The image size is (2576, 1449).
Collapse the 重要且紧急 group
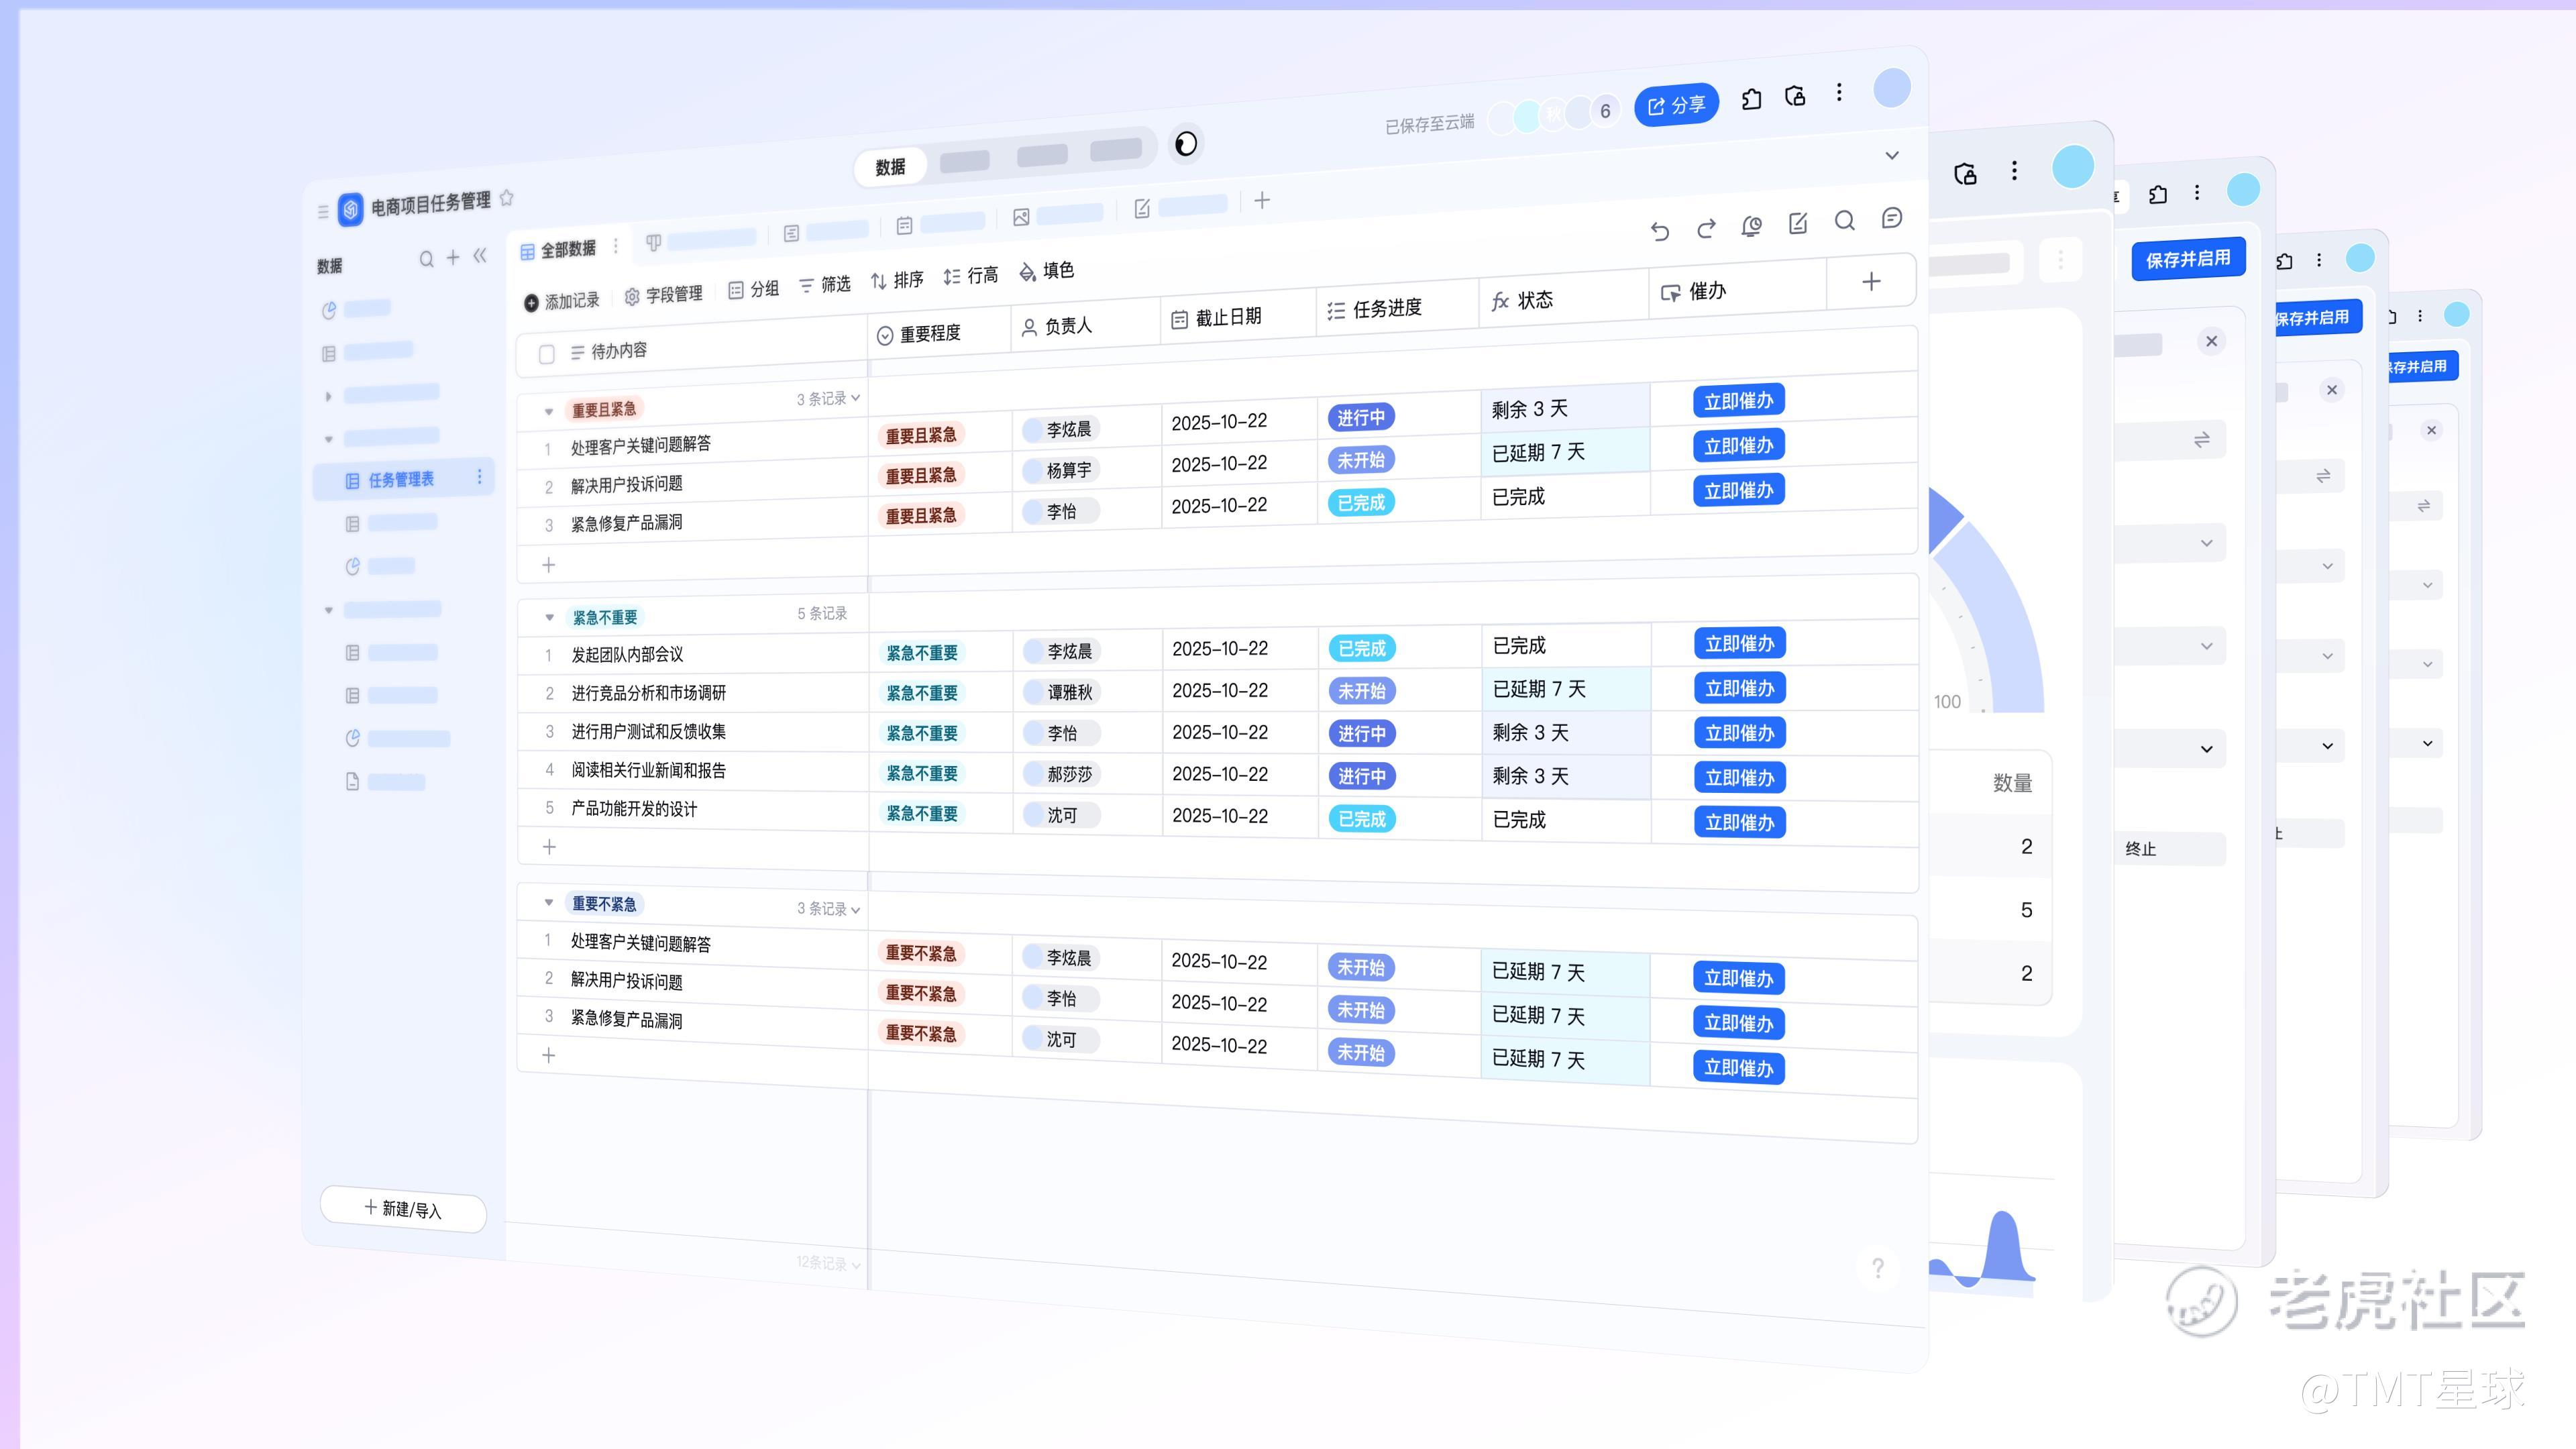(548, 411)
